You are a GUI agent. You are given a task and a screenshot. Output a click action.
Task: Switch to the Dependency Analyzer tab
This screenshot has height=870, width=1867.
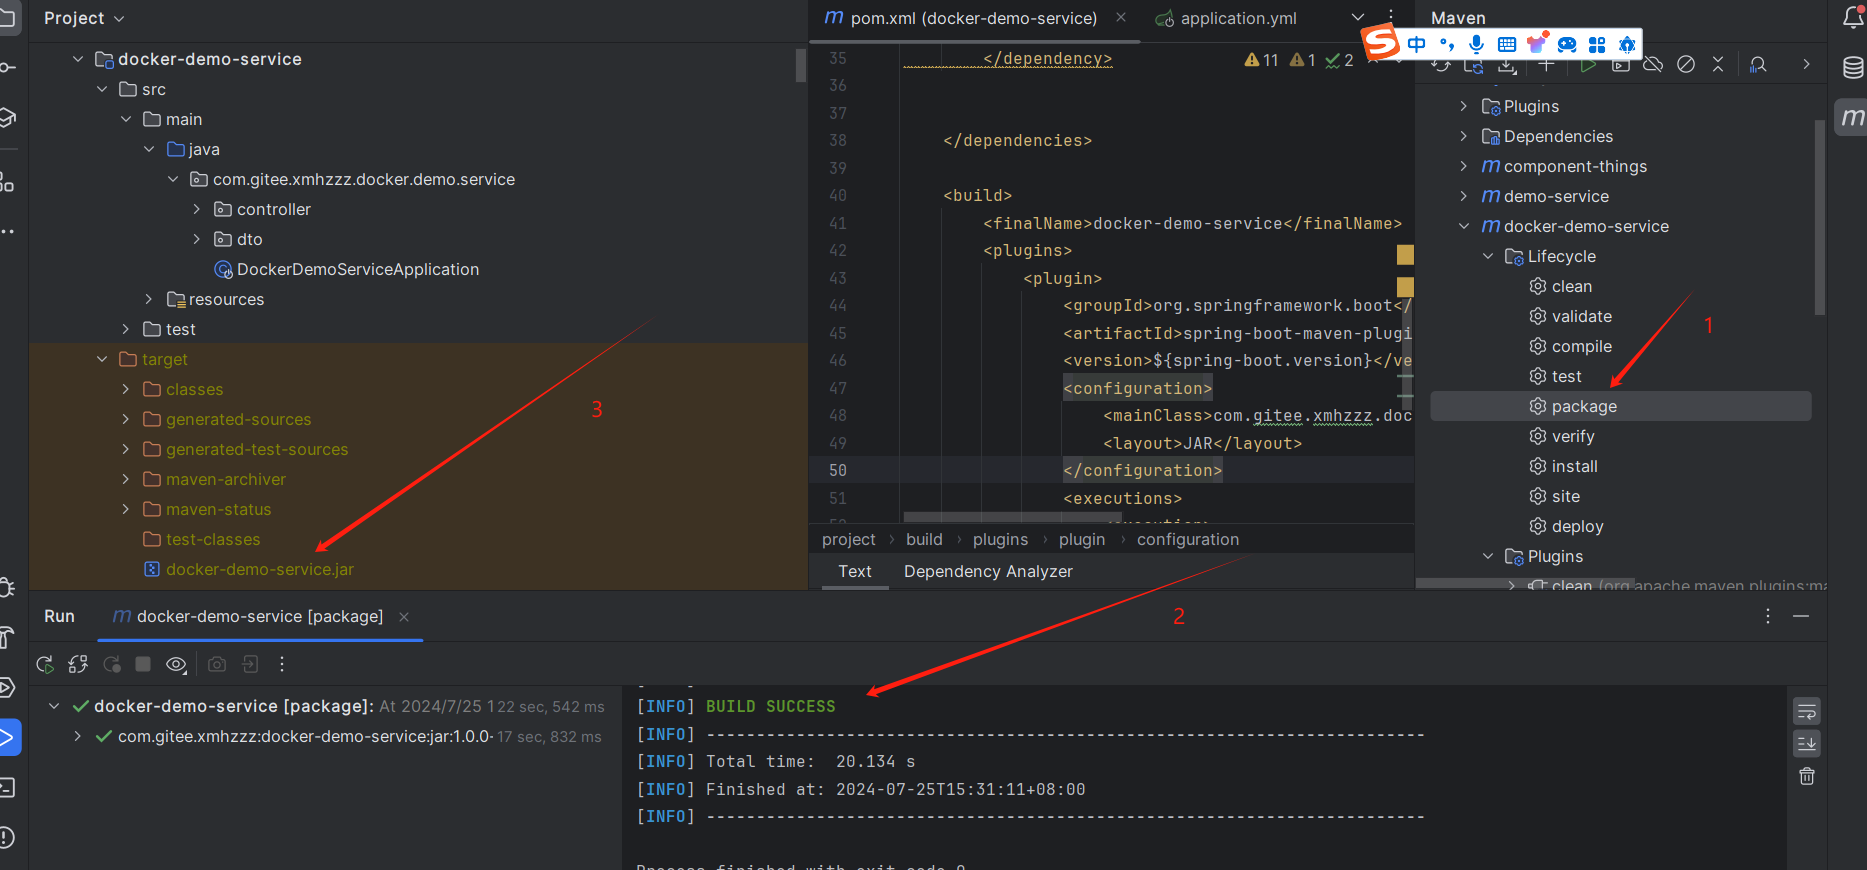pos(988,571)
